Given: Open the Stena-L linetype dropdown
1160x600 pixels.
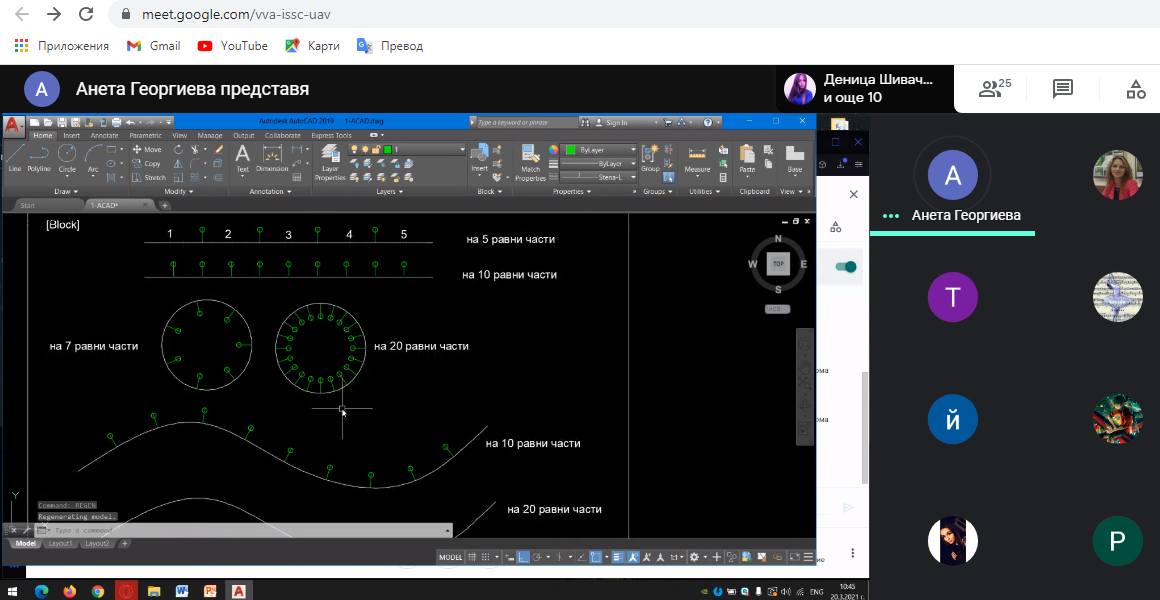Looking at the screenshot, I should coord(598,178).
